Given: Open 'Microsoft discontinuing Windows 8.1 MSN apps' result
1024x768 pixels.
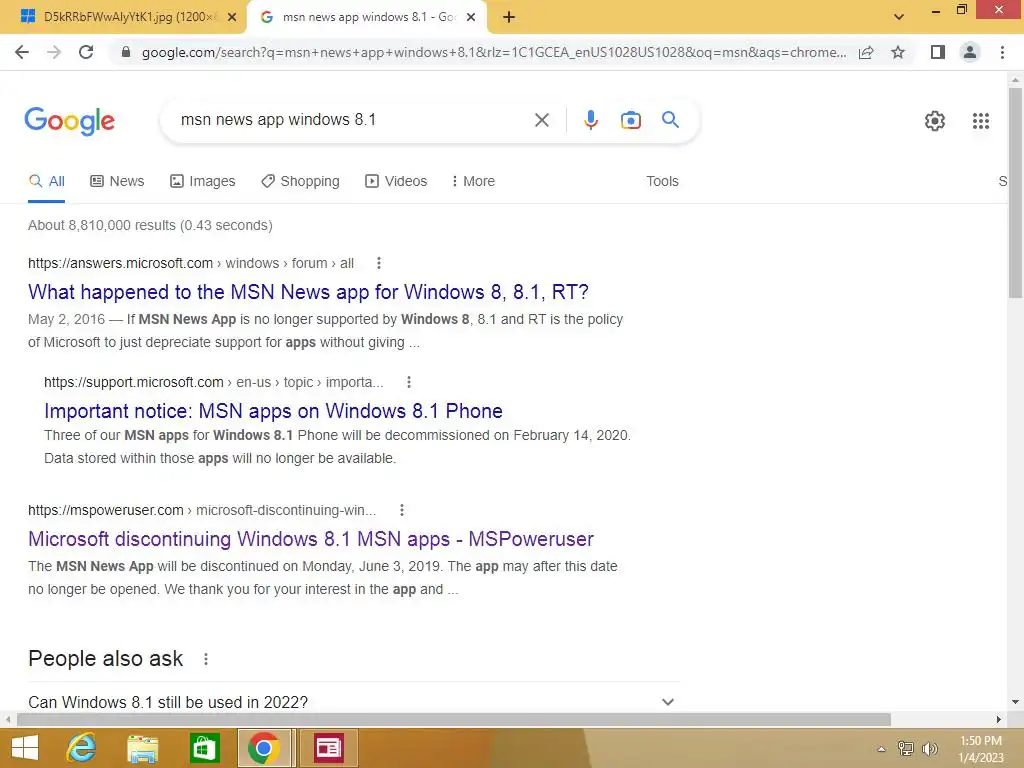Looking at the screenshot, I should (x=311, y=539).
